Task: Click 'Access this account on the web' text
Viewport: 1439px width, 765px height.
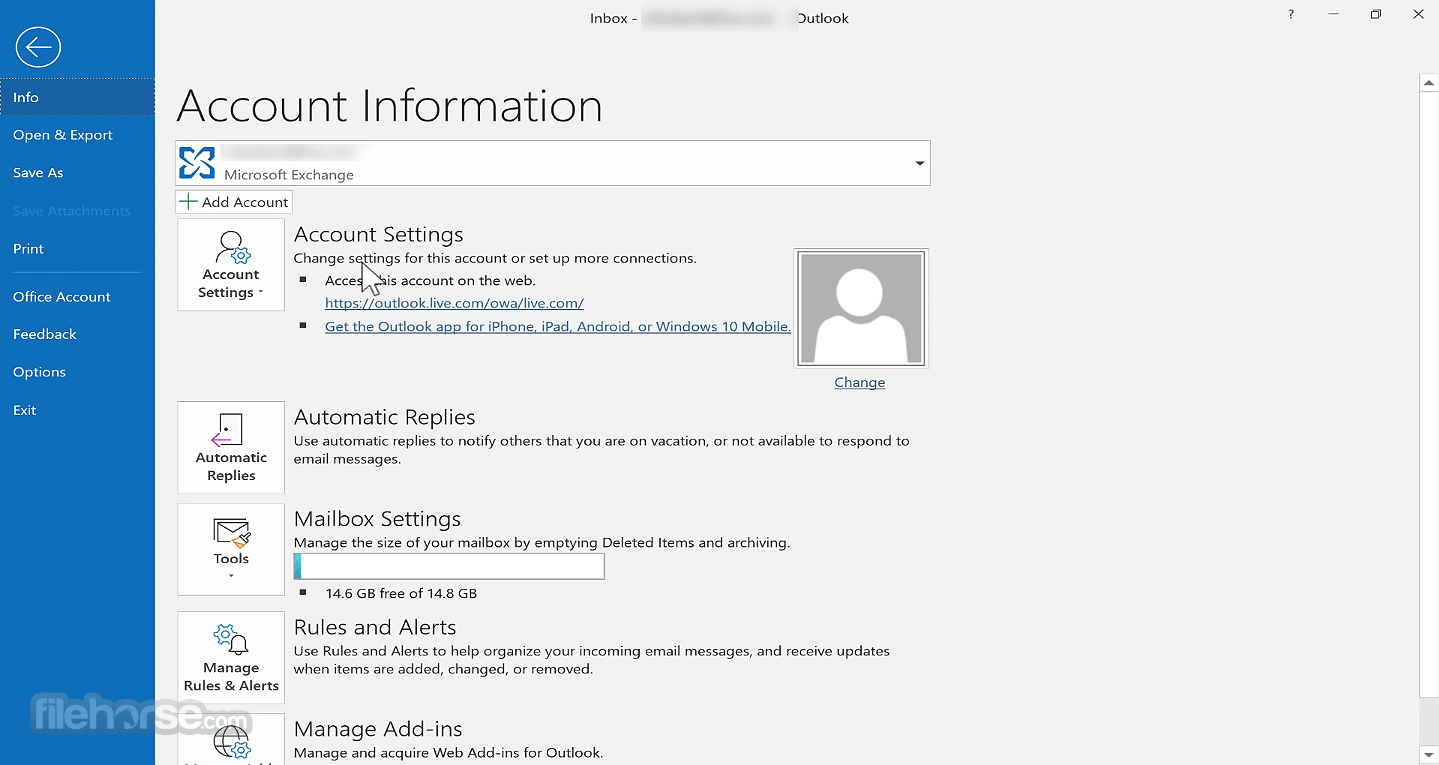Action: (430, 281)
